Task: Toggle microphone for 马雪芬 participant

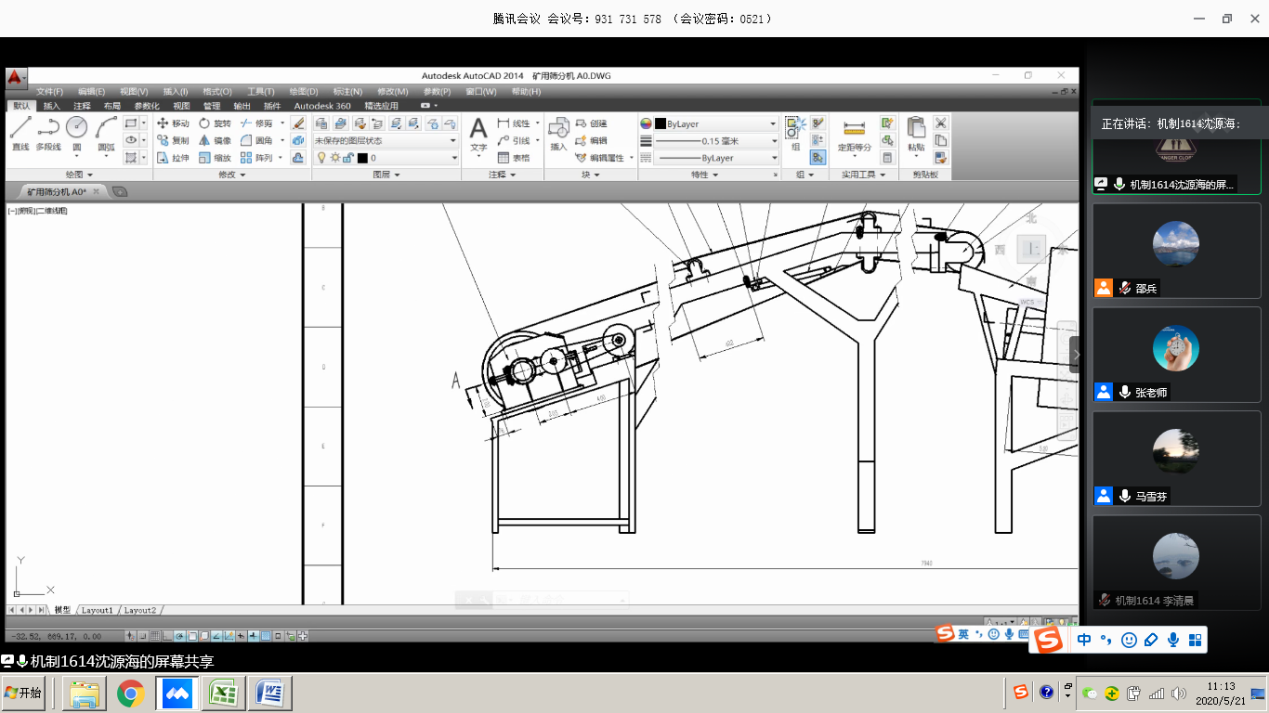Action: [x=1125, y=496]
